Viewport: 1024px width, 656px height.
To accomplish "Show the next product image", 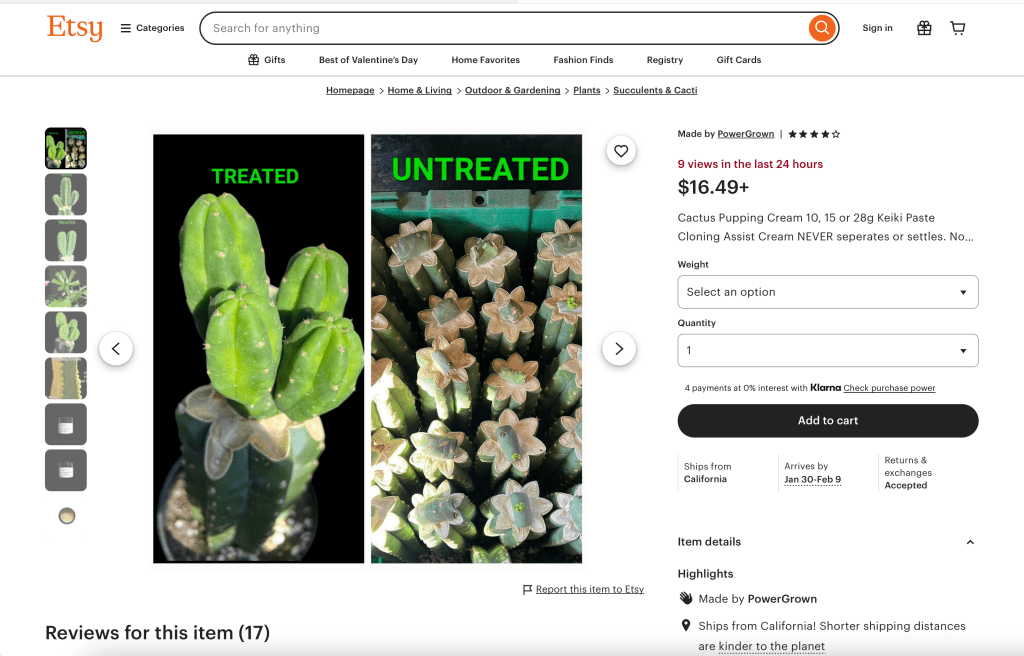I will 619,348.
